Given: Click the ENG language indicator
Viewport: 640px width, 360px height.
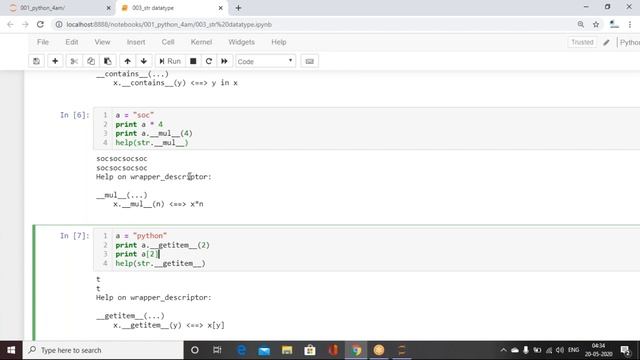Looking at the screenshot, I should [573, 350].
